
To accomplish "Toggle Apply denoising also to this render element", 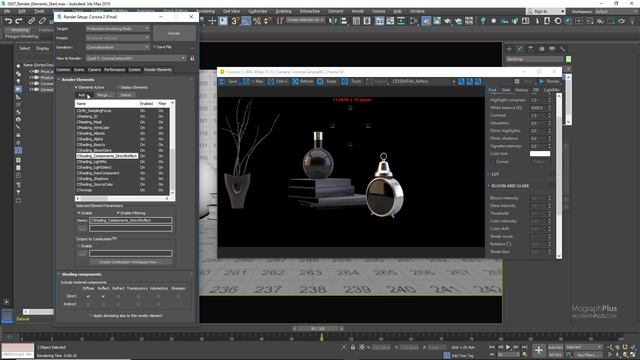I will click(x=91, y=316).
